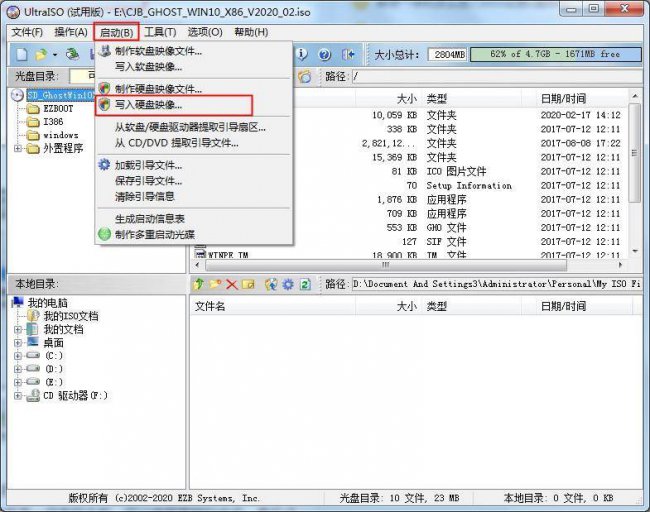Click the 大小 column header in upper list
The height and width of the screenshot is (512, 650).
coord(388,99)
